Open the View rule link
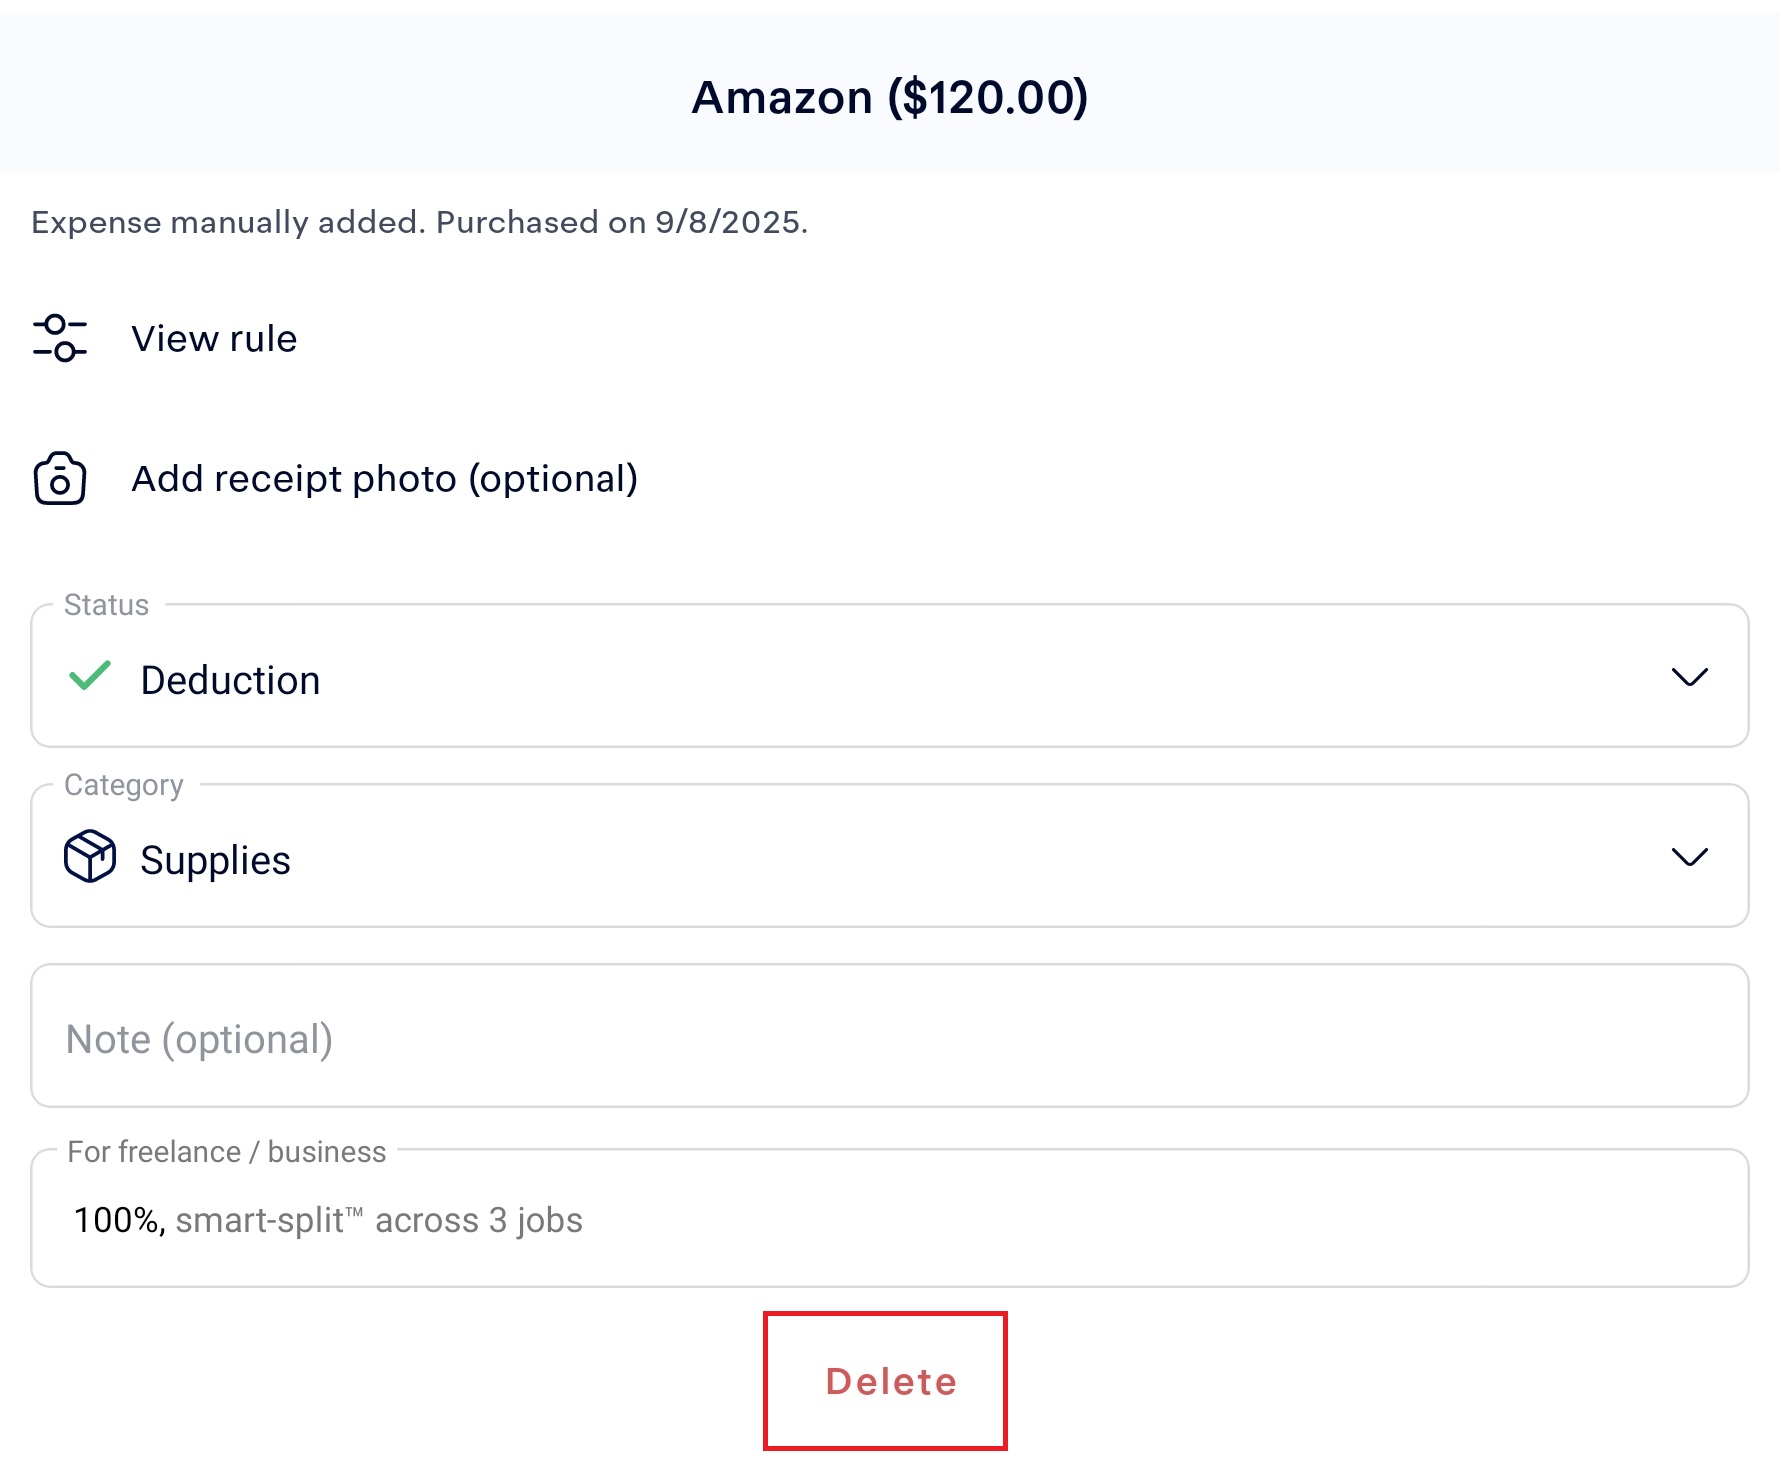Viewport: 1780px width, 1475px height. [214, 339]
